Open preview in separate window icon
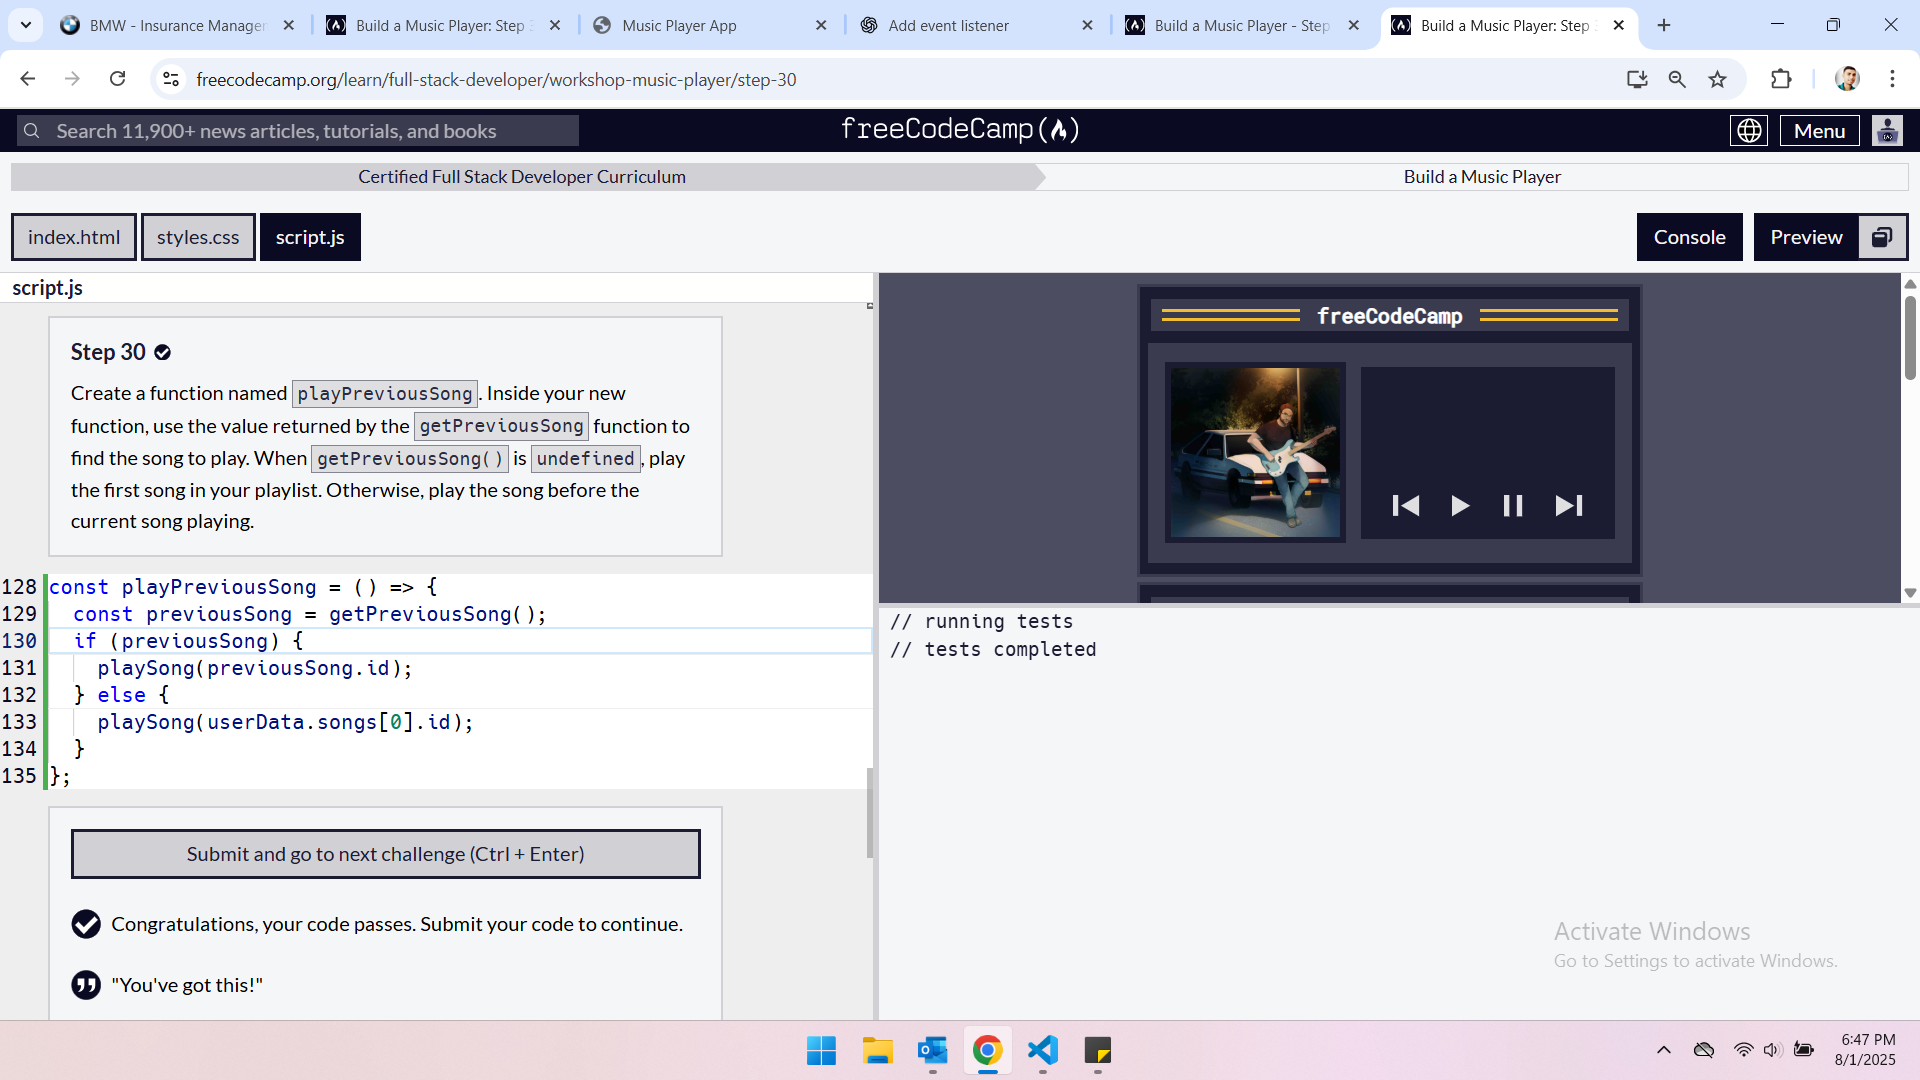The height and width of the screenshot is (1080, 1920). (1882, 237)
